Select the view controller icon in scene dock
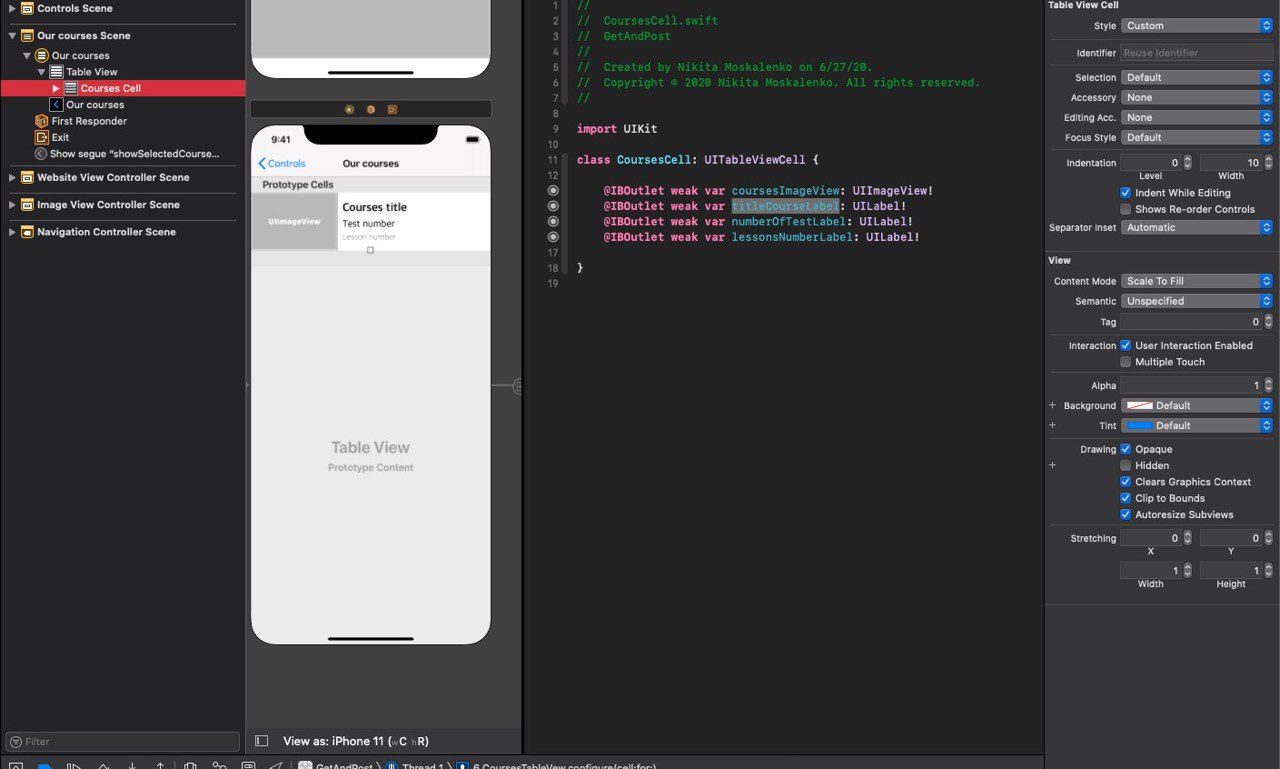This screenshot has width=1280, height=769. tap(349, 109)
